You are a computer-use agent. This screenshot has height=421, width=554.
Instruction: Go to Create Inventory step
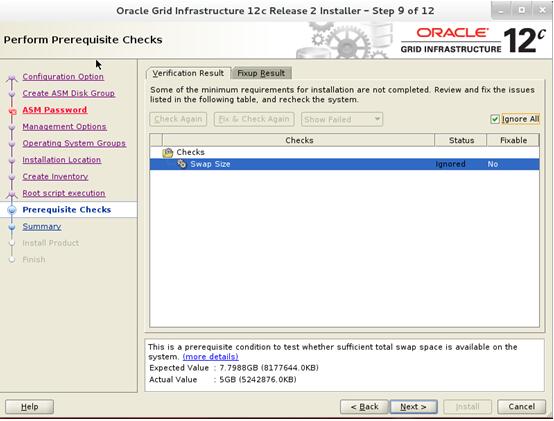coord(55,176)
